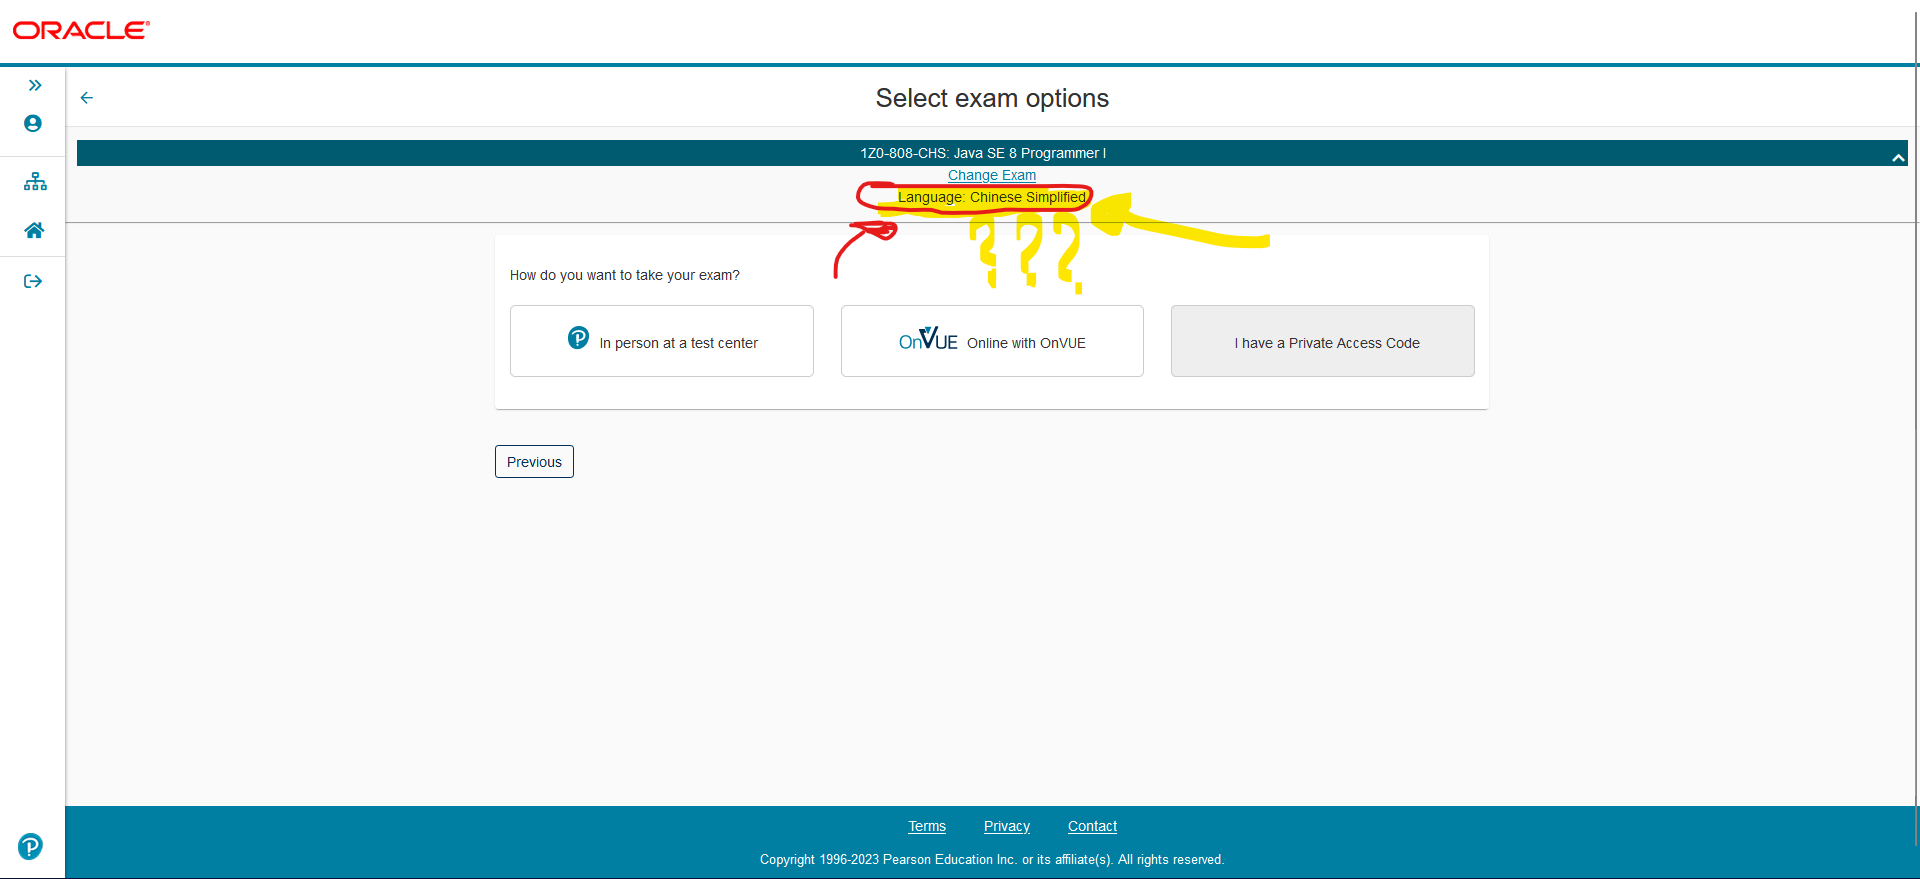Click the Pearson logo icon at bottom left
The width and height of the screenshot is (1920, 879).
(30, 847)
